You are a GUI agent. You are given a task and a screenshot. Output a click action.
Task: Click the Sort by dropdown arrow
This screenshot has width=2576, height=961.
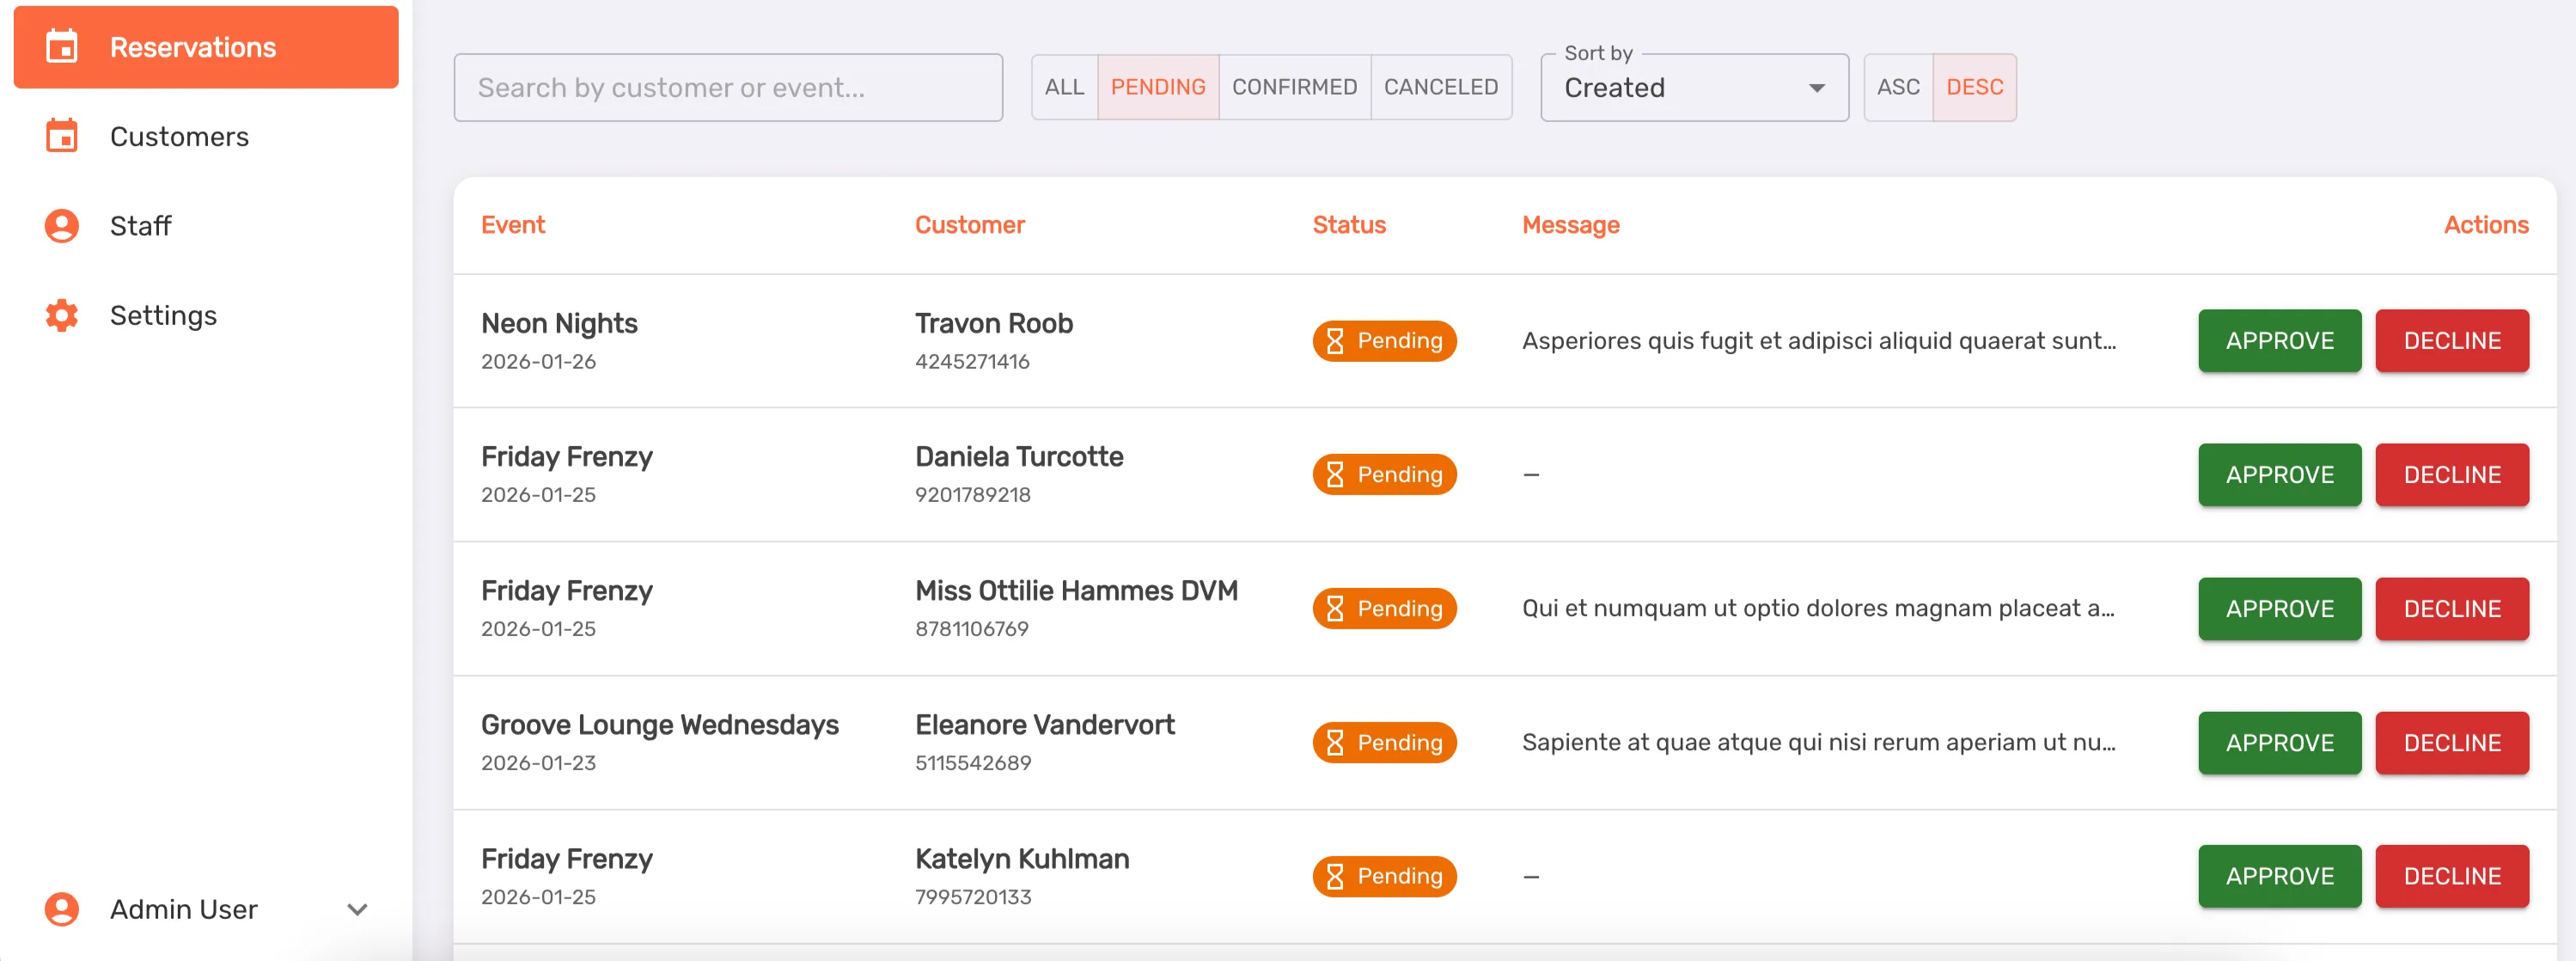(x=1816, y=88)
